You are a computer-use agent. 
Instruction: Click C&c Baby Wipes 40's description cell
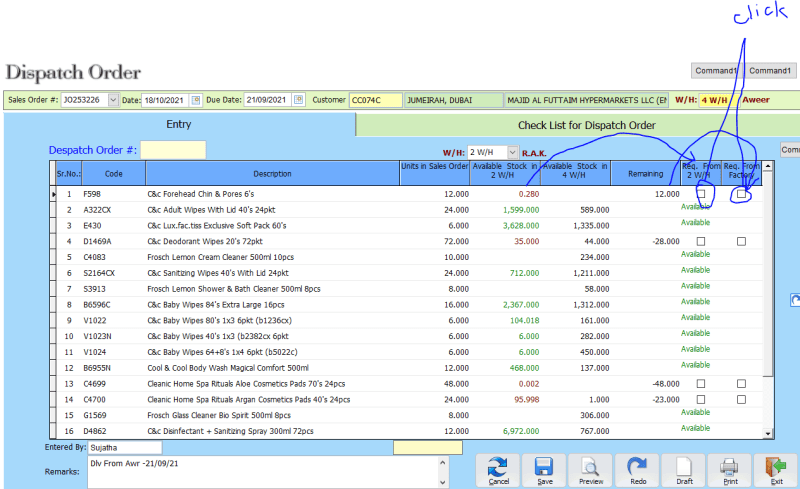[x=218, y=336]
